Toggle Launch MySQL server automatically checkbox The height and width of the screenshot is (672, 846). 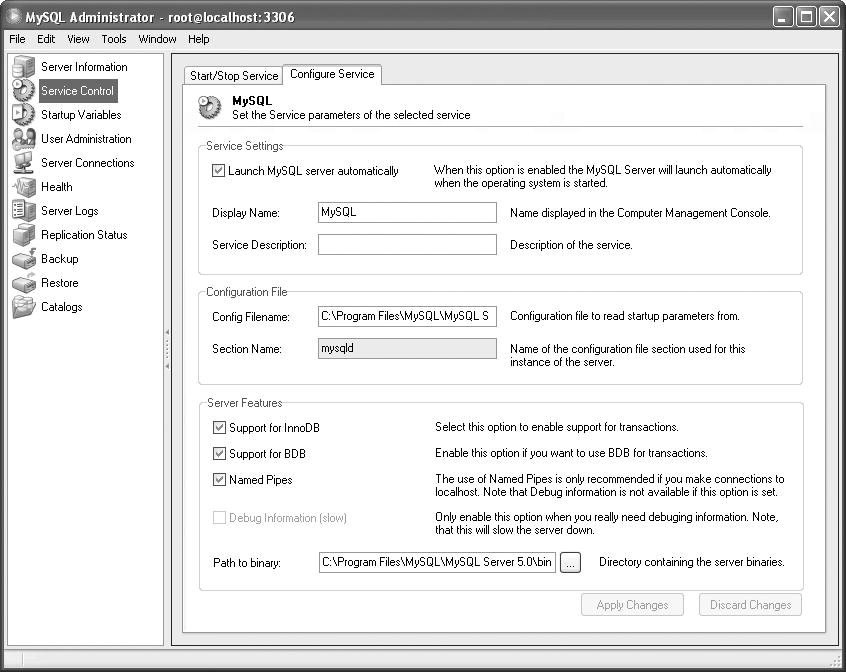[x=219, y=171]
